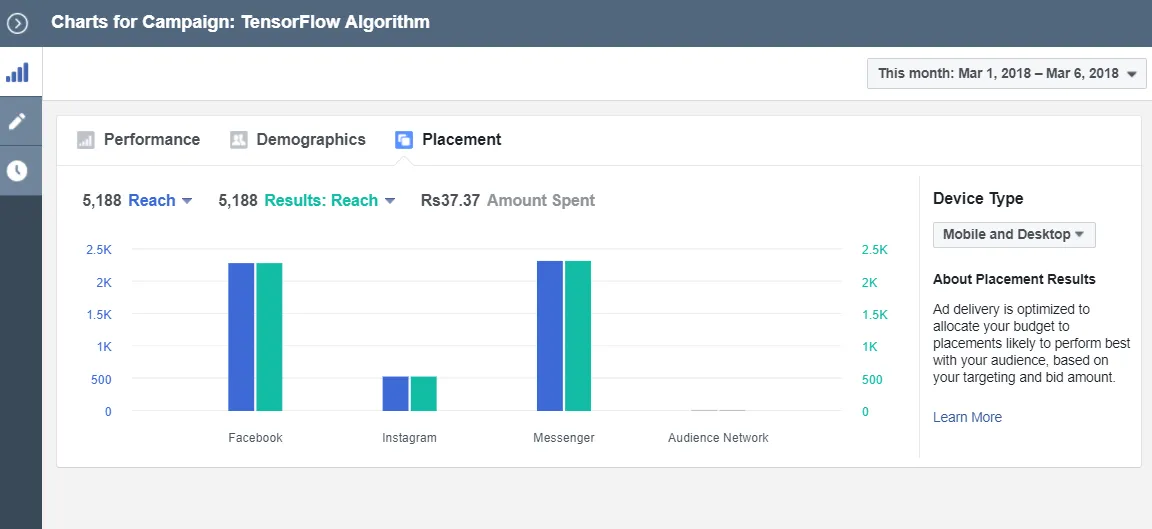This screenshot has width=1152, height=529.
Task: Switch to the Demographics tab
Action: point(311,140)
